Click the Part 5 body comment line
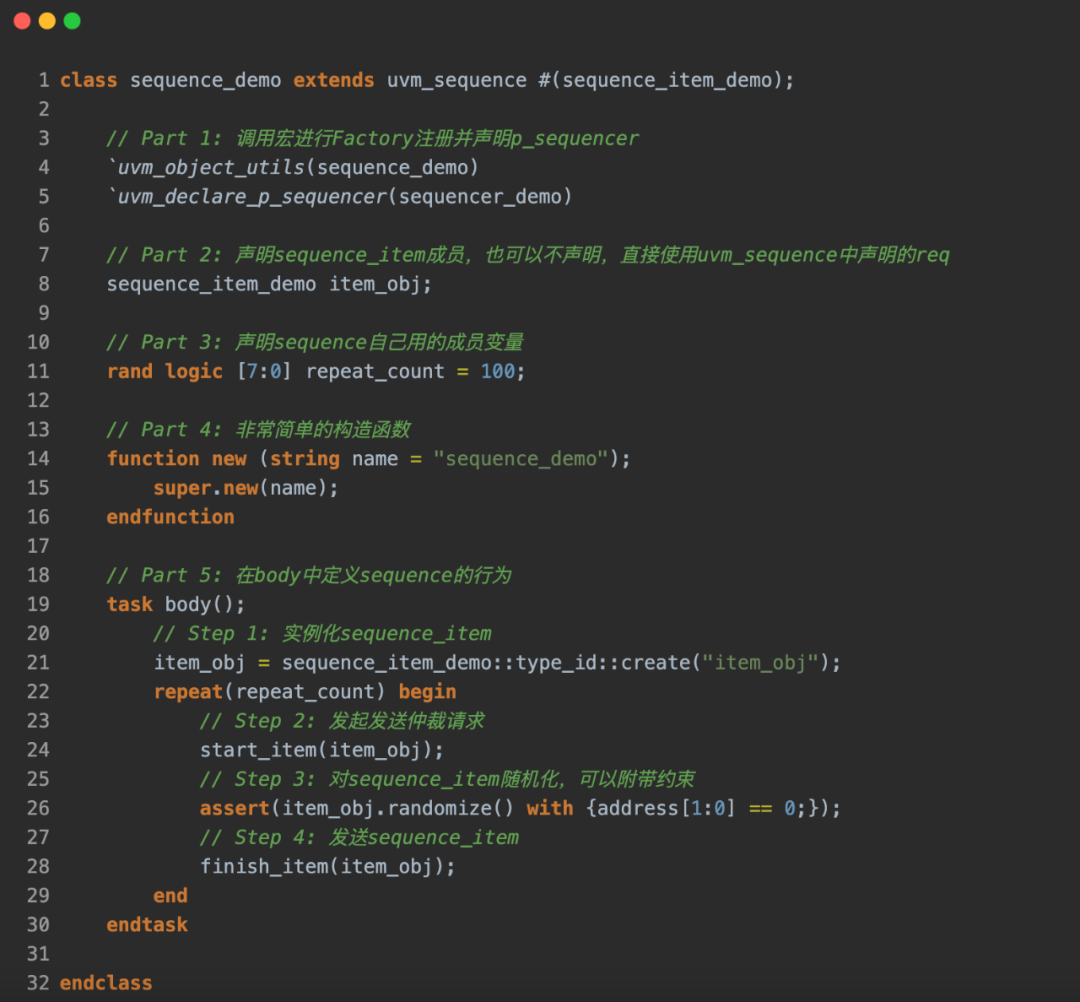 (309, 575)
